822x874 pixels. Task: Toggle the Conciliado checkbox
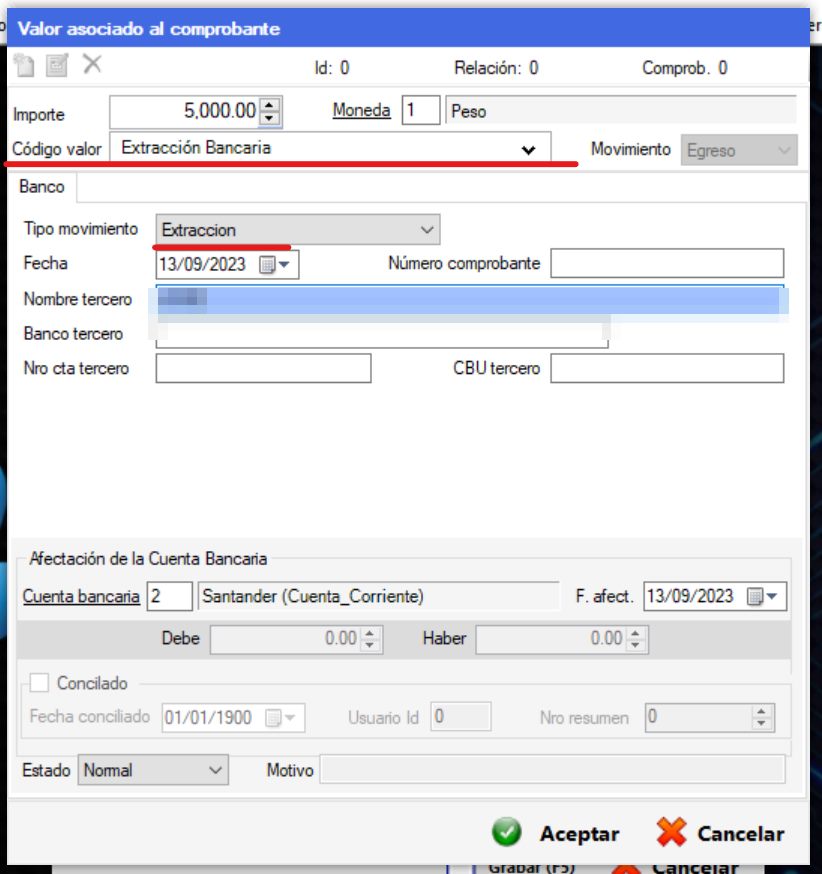[x=39, y=683]
